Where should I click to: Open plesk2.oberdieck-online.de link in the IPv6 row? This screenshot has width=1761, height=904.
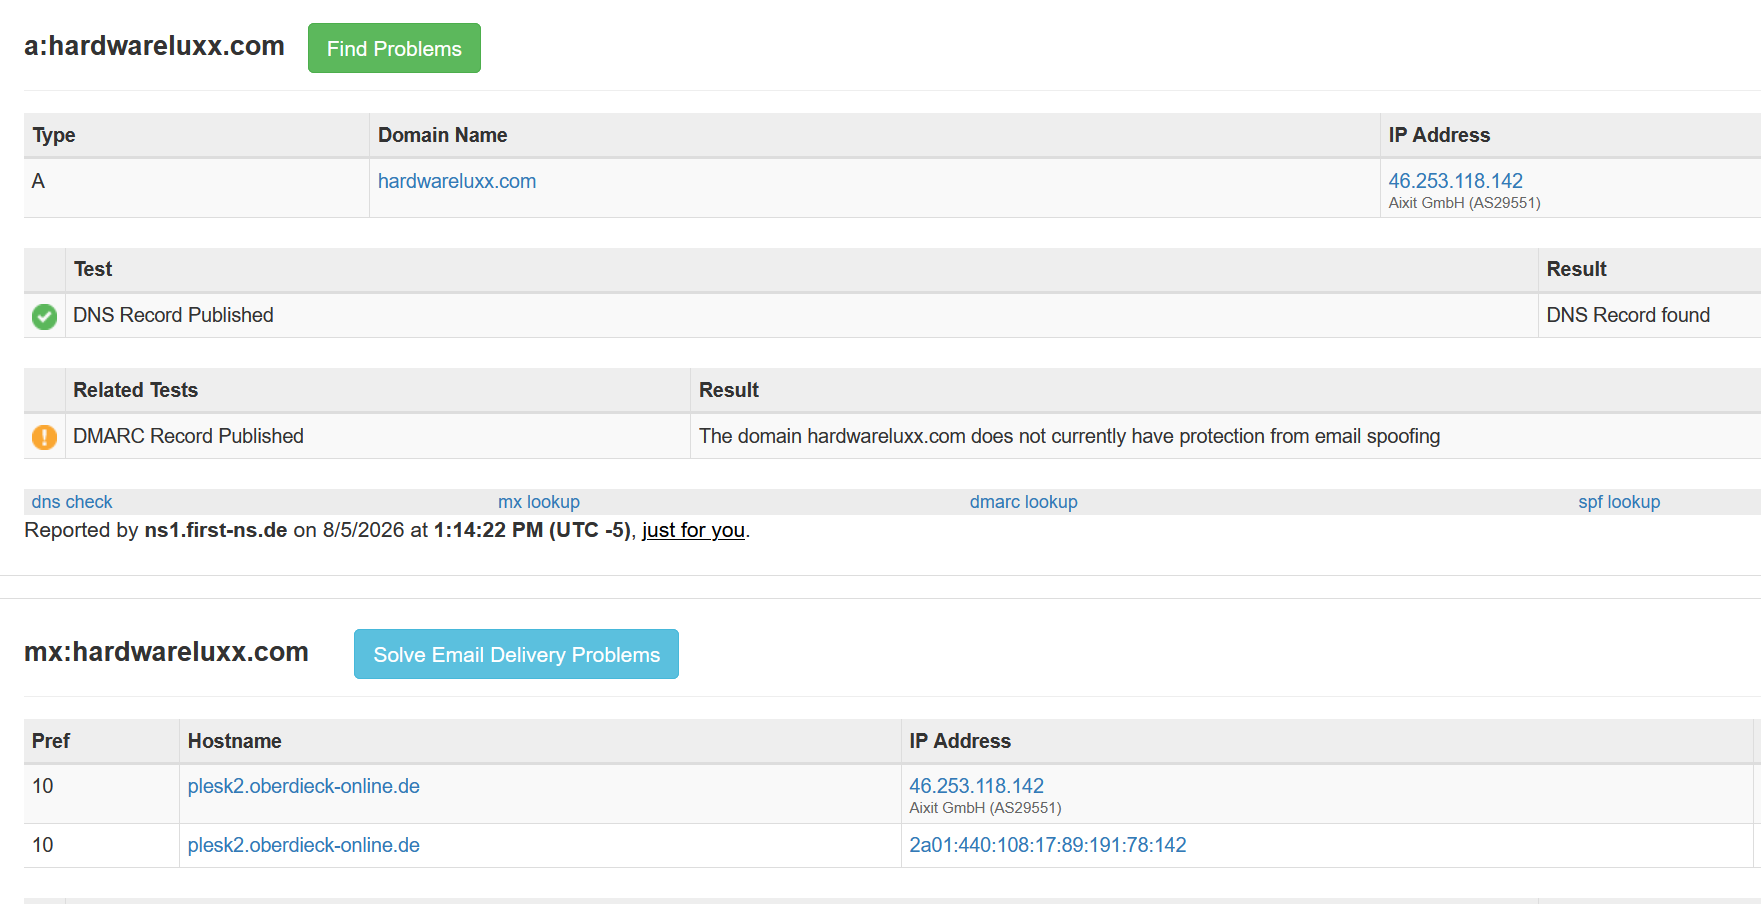(304, 845)
